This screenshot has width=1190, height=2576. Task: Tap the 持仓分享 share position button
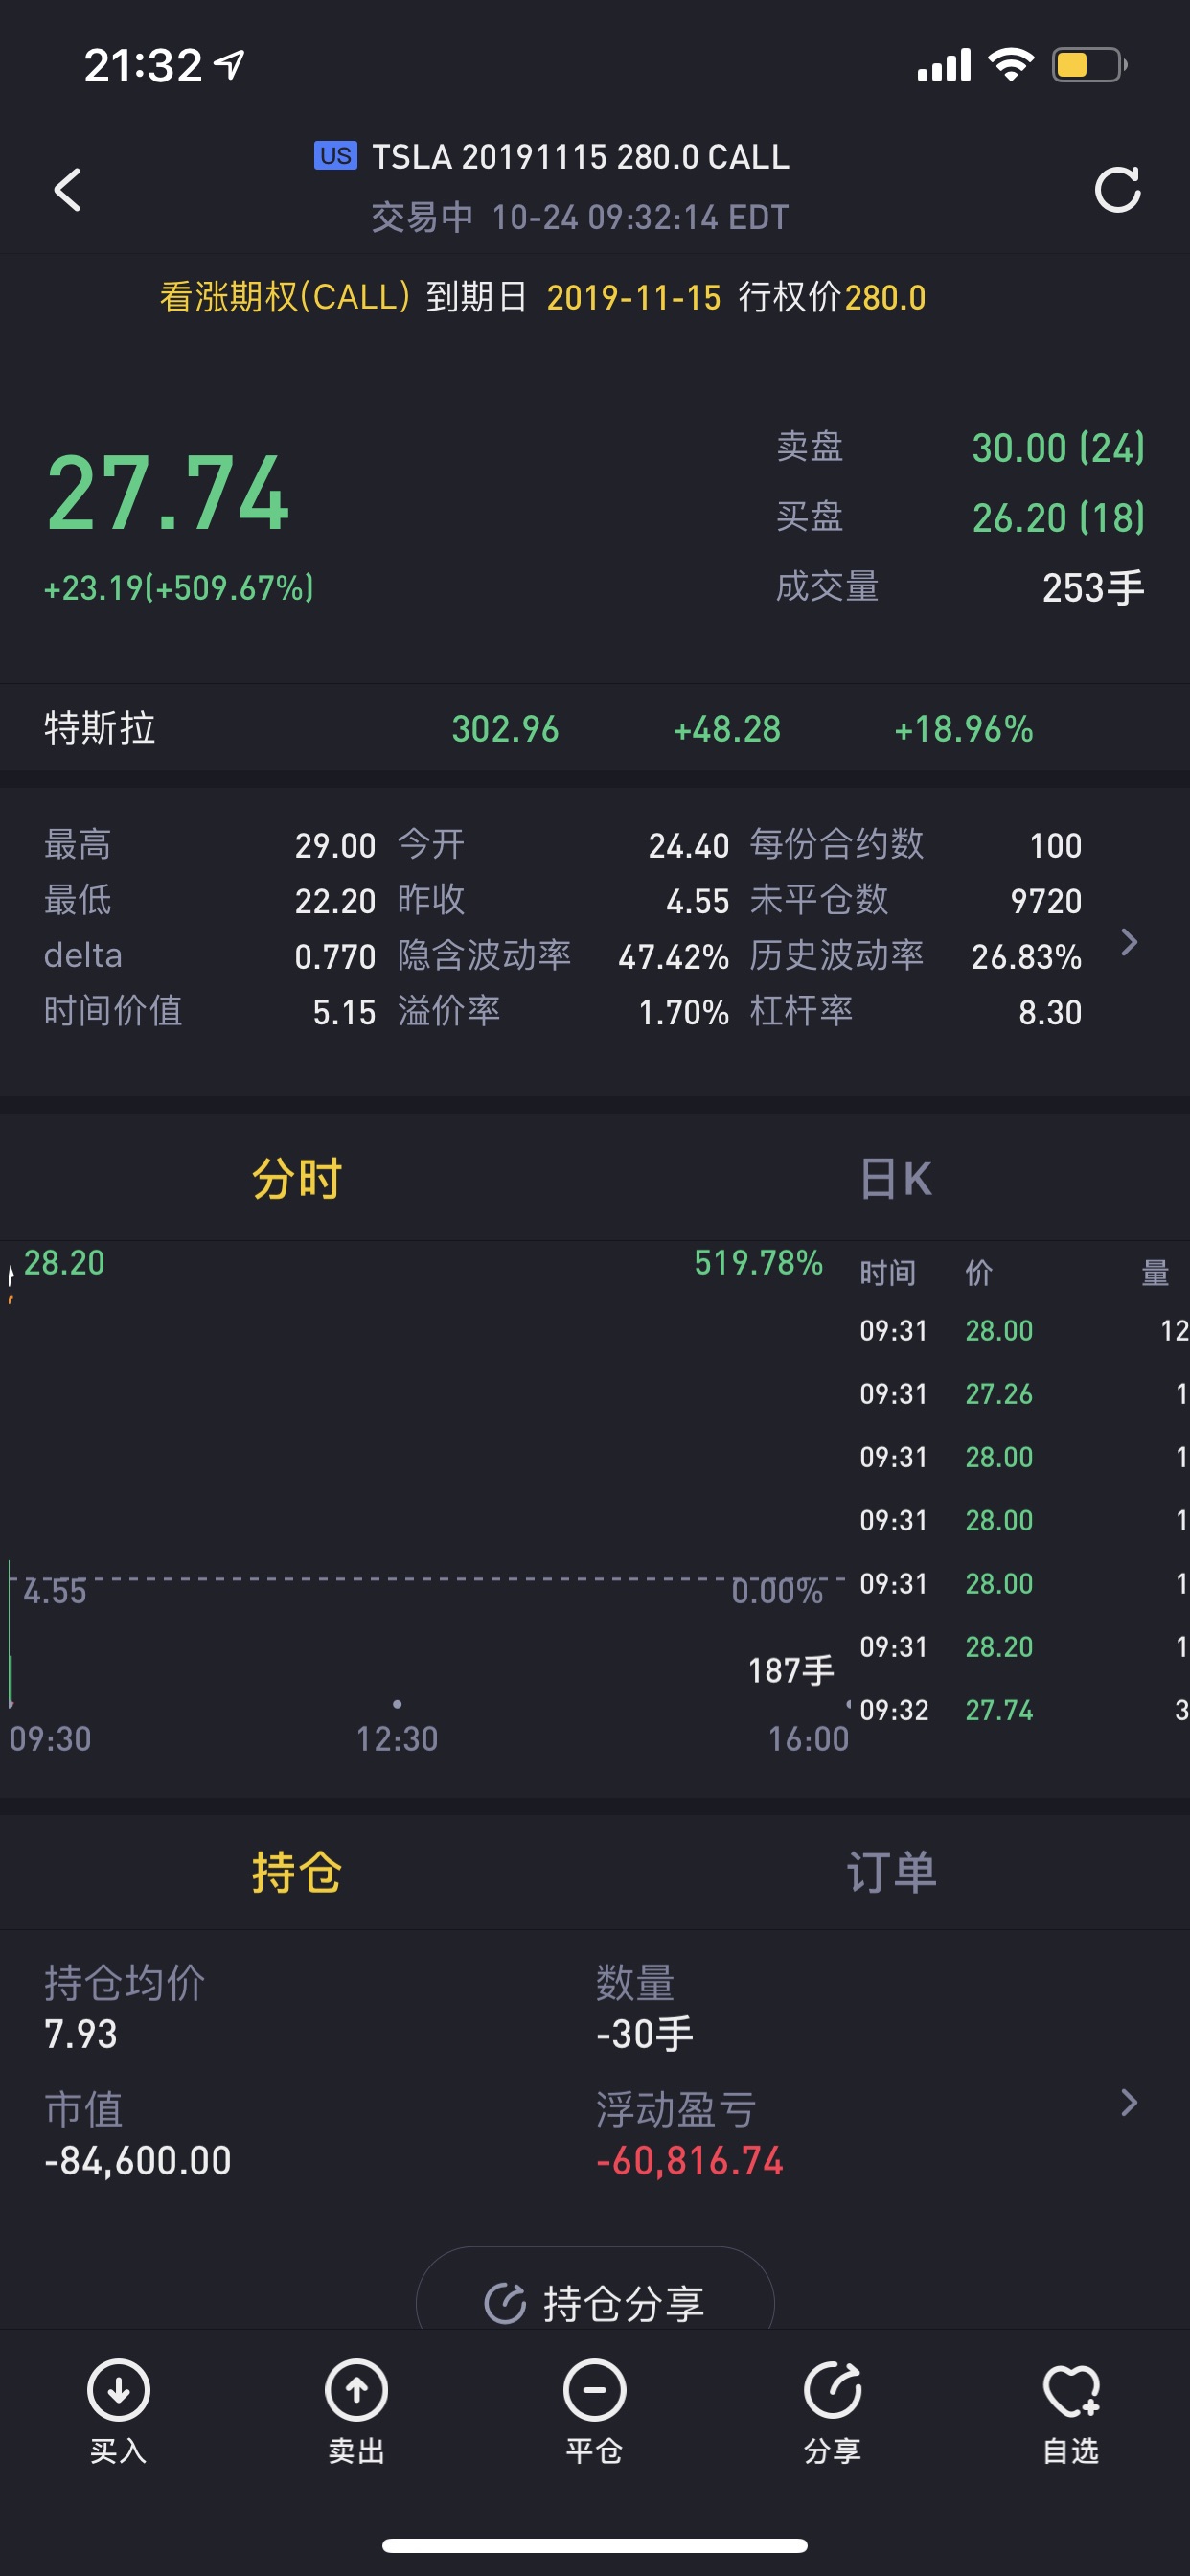tap(595, 2303)
